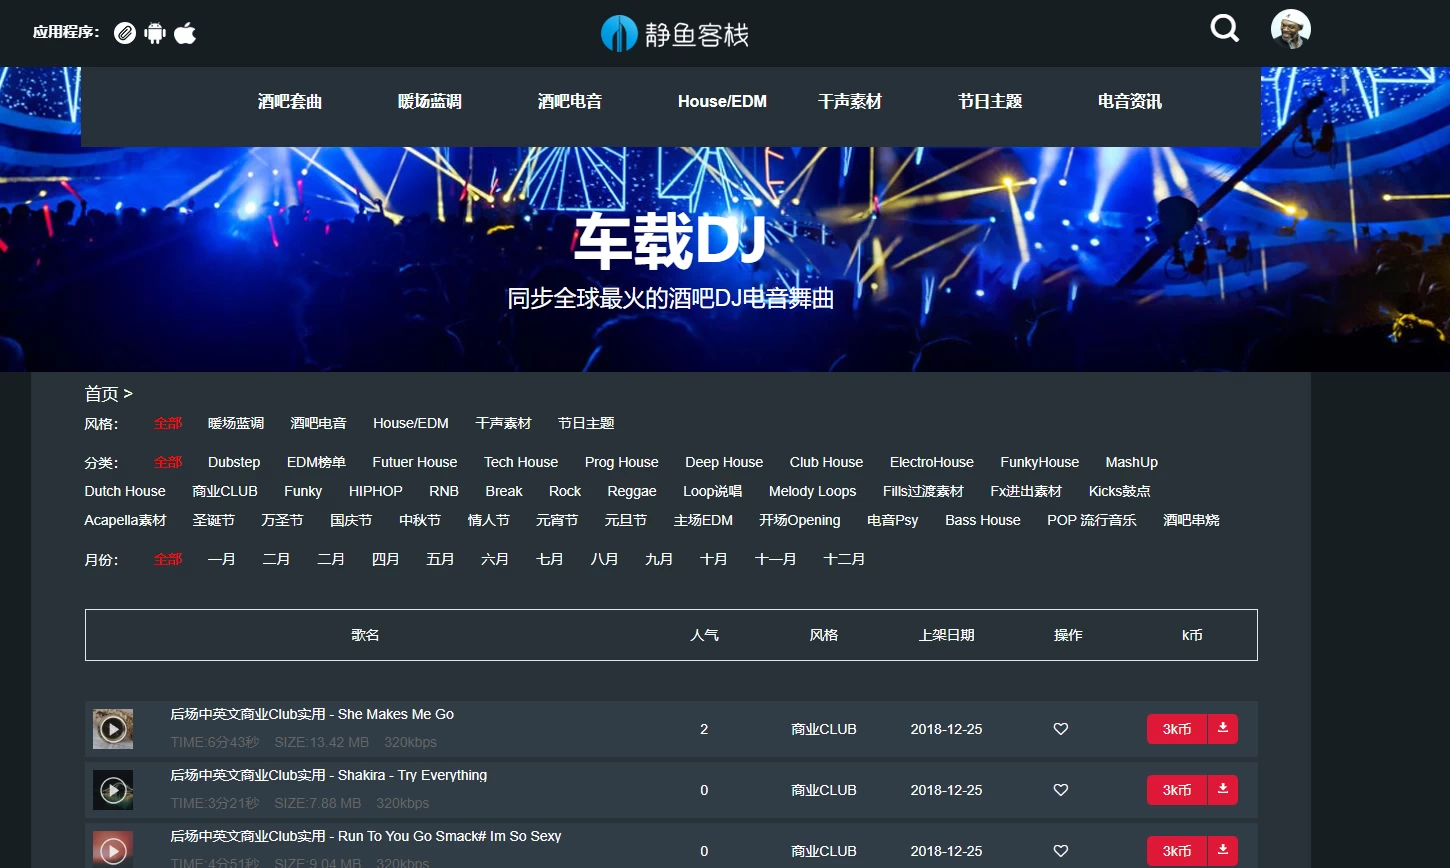The width and height of the screenshot is (1450, 868).
Task: Filter category by Deep House
Action: pos(724,462)
